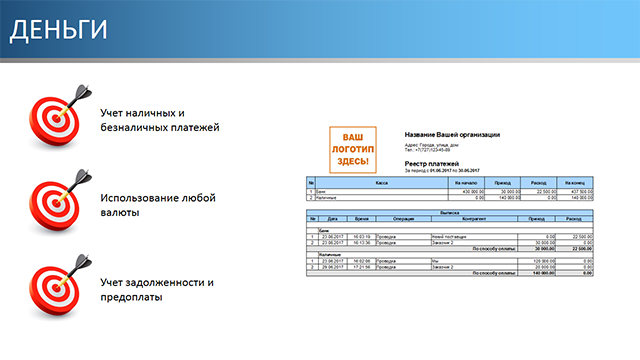The width and height of the screenshot is (640, 360).
Task: Click the text "Учет задолженности и предоплаты"
Action: click(x=157, y=290)
